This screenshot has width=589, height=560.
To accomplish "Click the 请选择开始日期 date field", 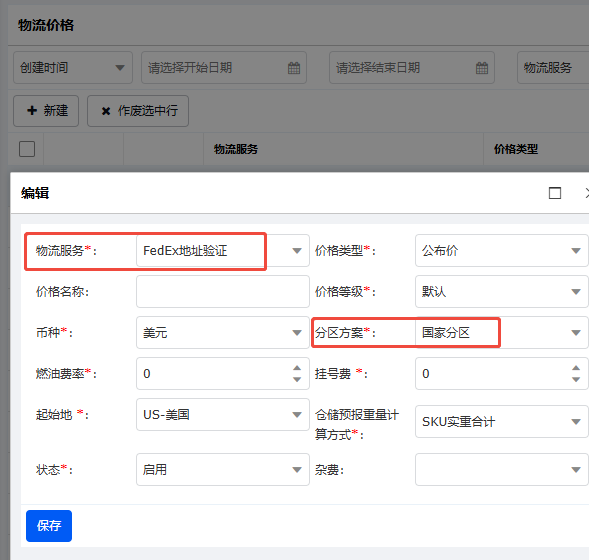I will click(224, 68).
